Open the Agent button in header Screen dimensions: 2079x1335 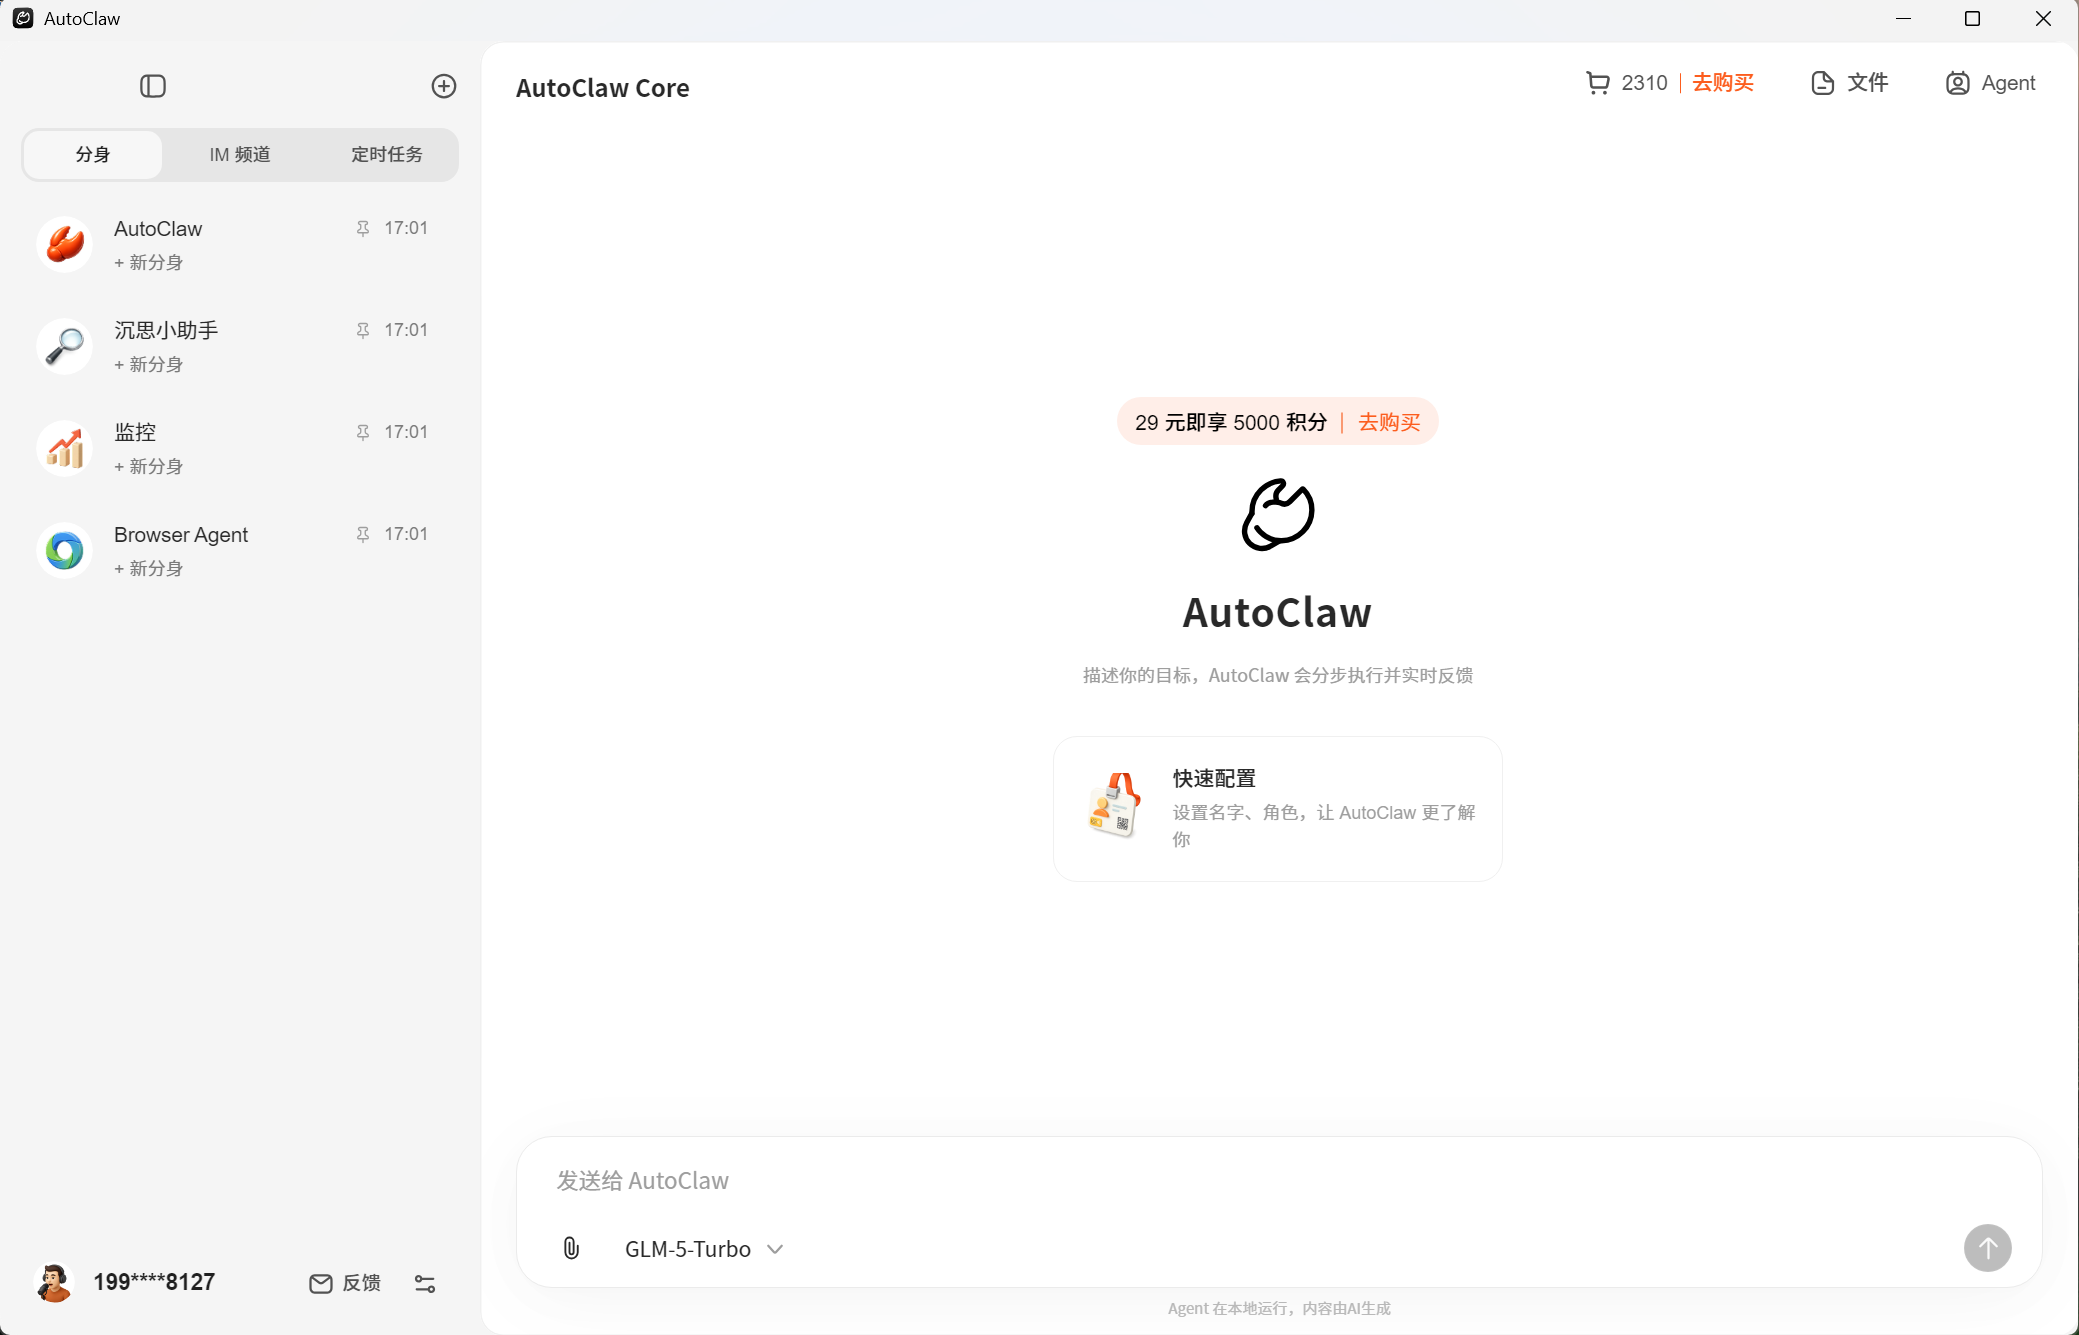1990,83
